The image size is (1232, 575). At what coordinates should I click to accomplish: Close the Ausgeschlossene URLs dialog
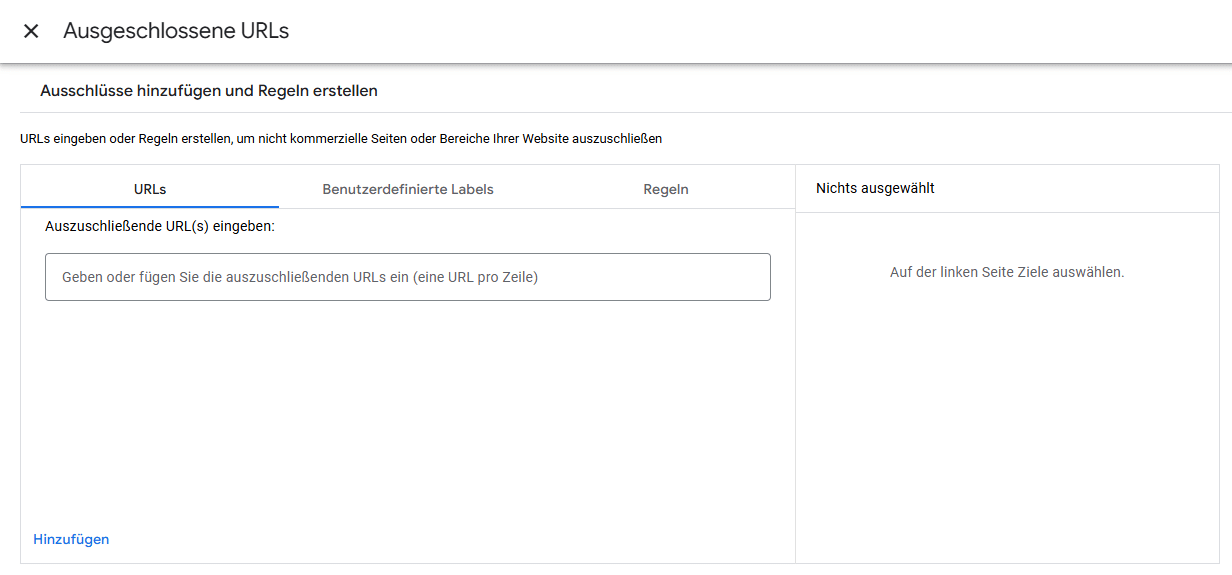click(x=31, y=31)
